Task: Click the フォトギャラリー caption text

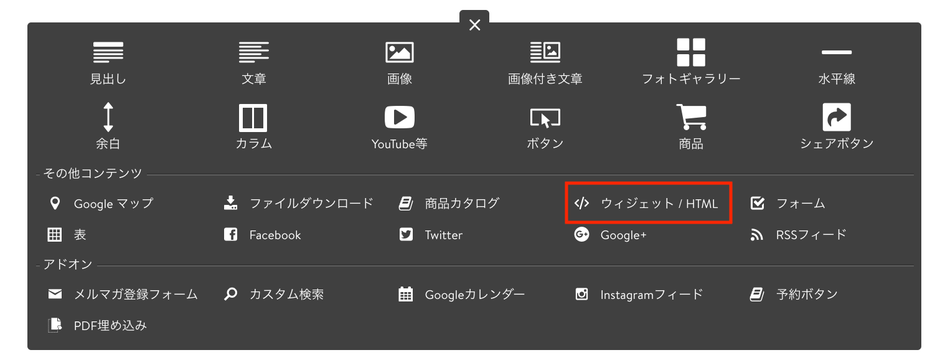Action: [691, 78]
